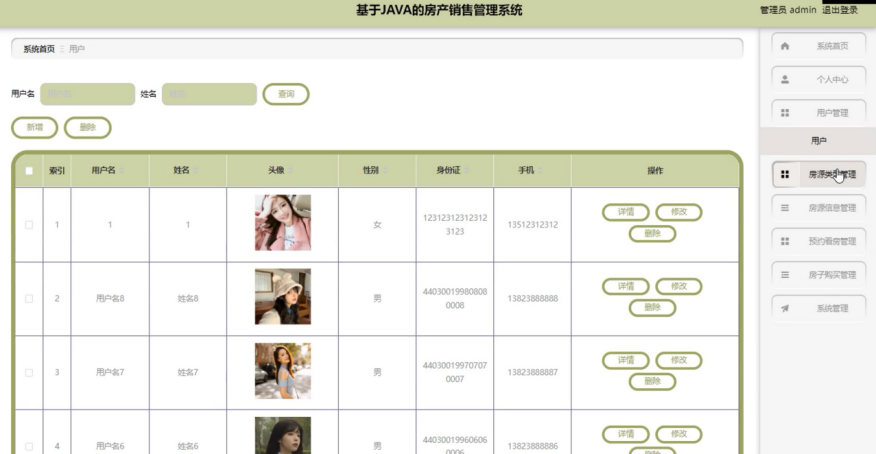
Task: Expand 用户管理 sidebar menu
Action: click(x=818, y=113)
